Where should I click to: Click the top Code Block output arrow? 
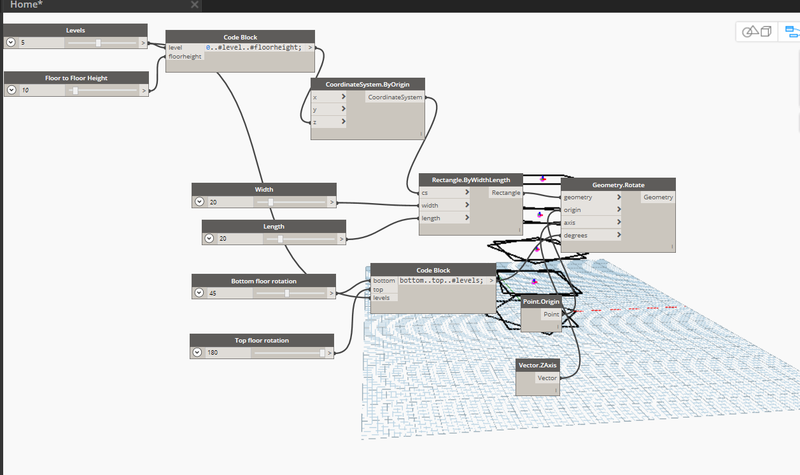[x=310, y=47]
